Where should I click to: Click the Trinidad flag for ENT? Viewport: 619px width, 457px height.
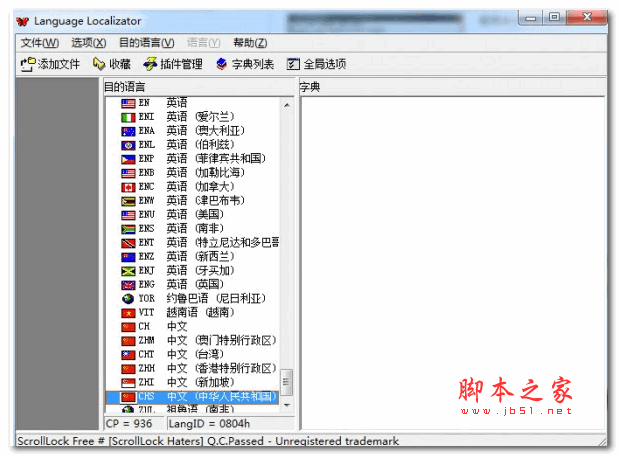(x=128, y=243)
